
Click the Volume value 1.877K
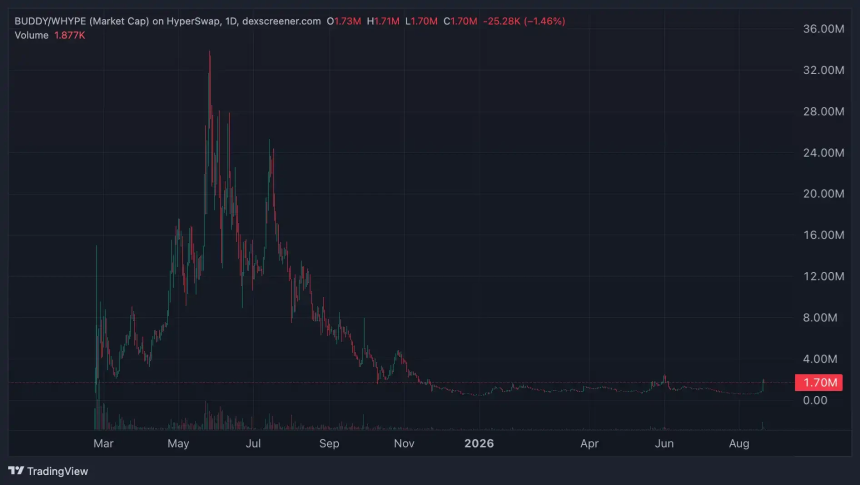(x=70, y=35)
